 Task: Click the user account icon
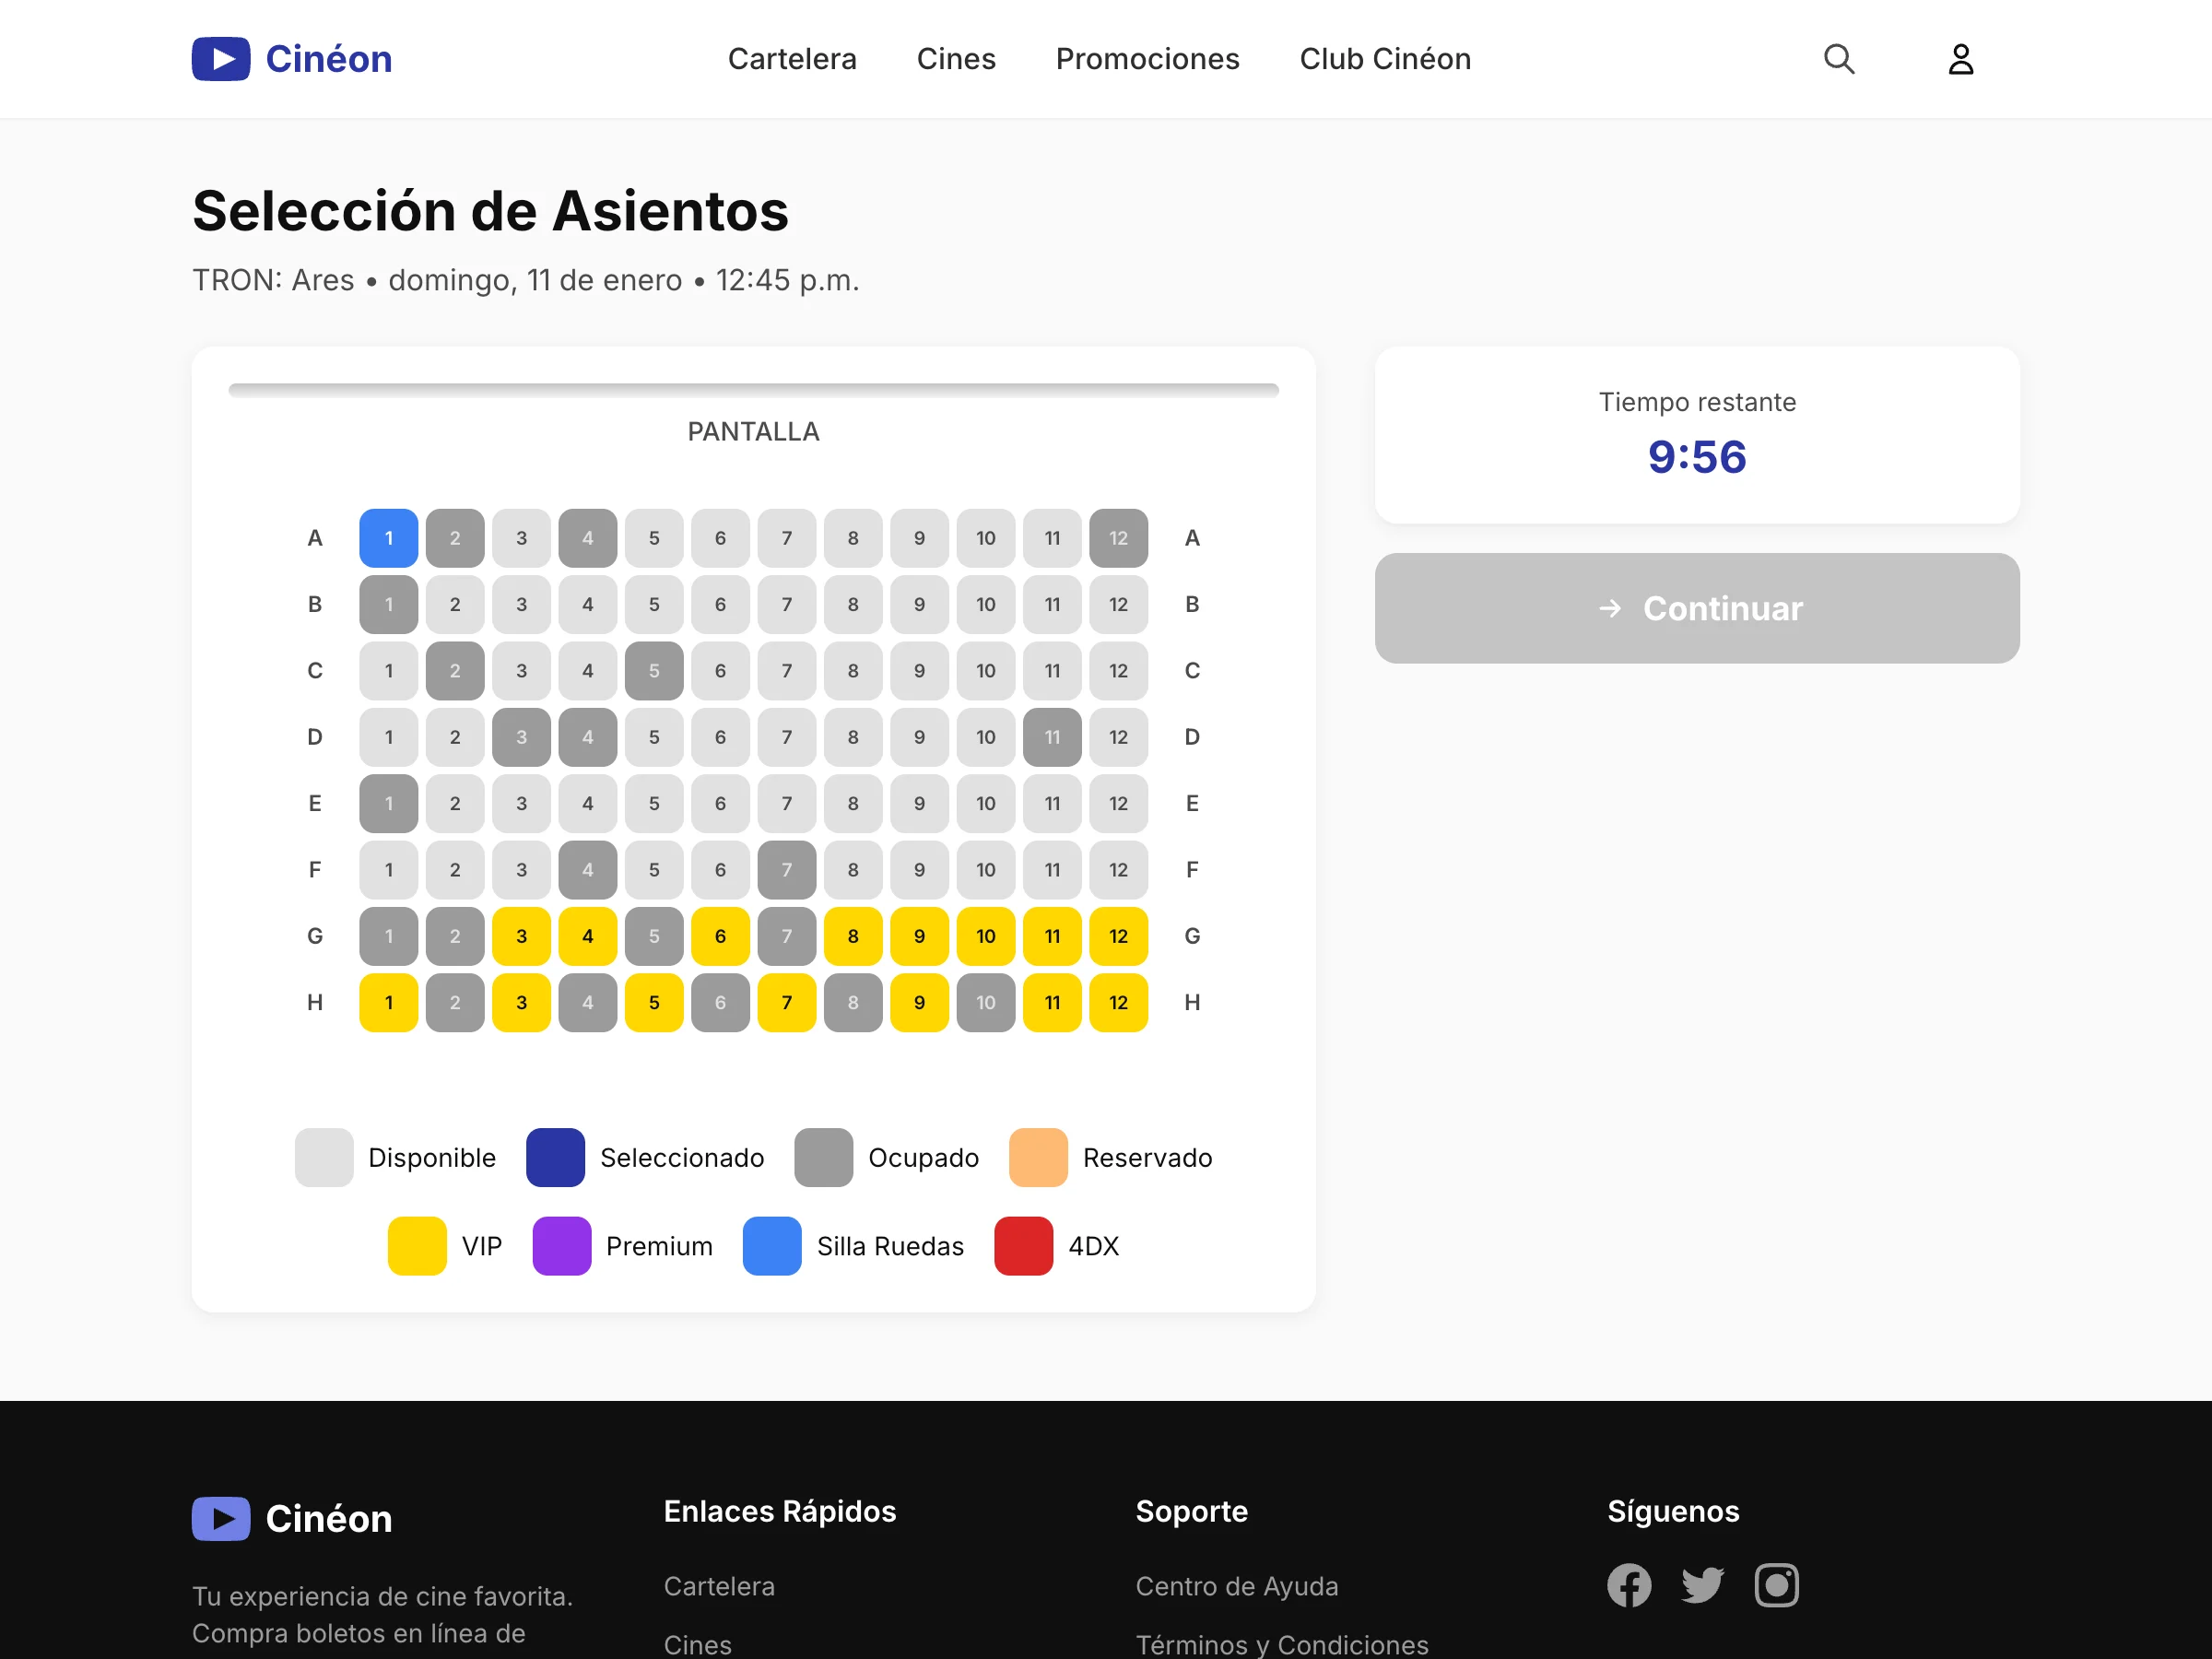(1960, 59)
